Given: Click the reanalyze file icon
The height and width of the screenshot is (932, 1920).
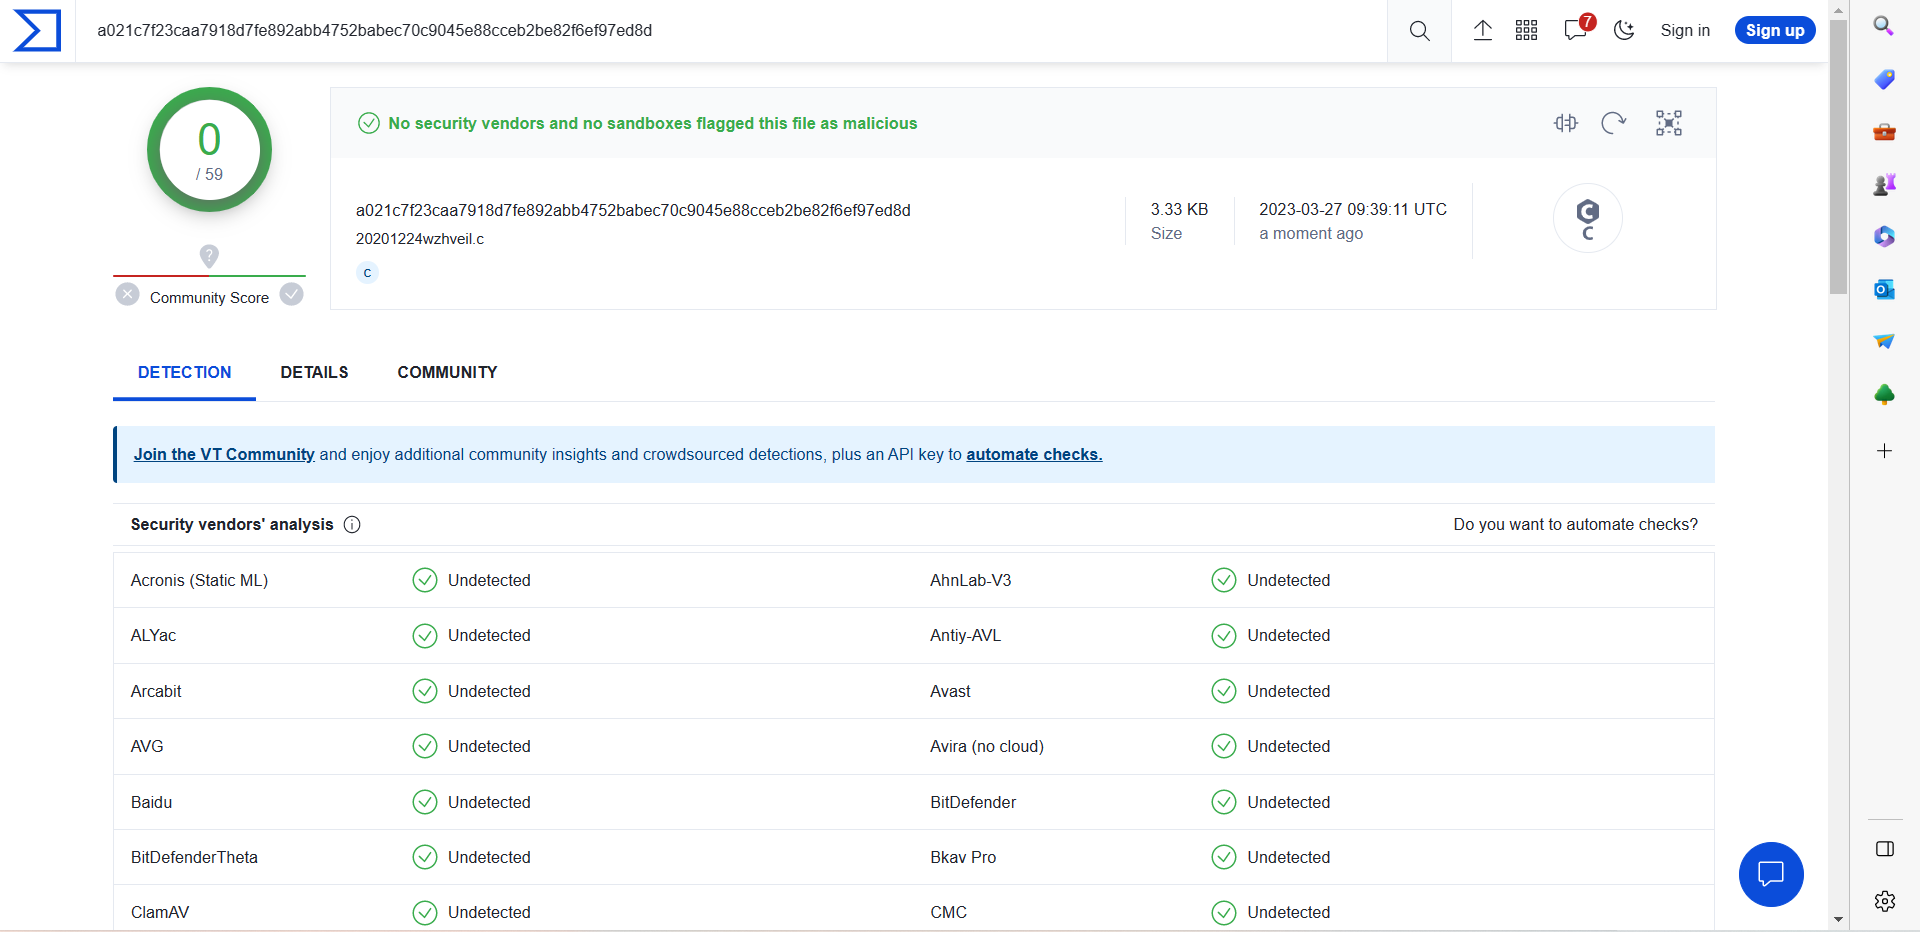Looking at the screenshot, I should coord(1613,123).
